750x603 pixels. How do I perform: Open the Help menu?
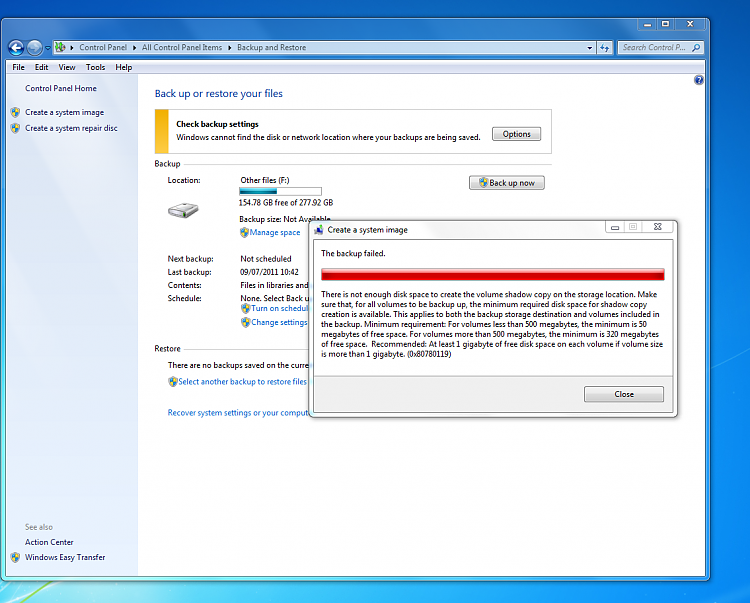tap(123, 67)
